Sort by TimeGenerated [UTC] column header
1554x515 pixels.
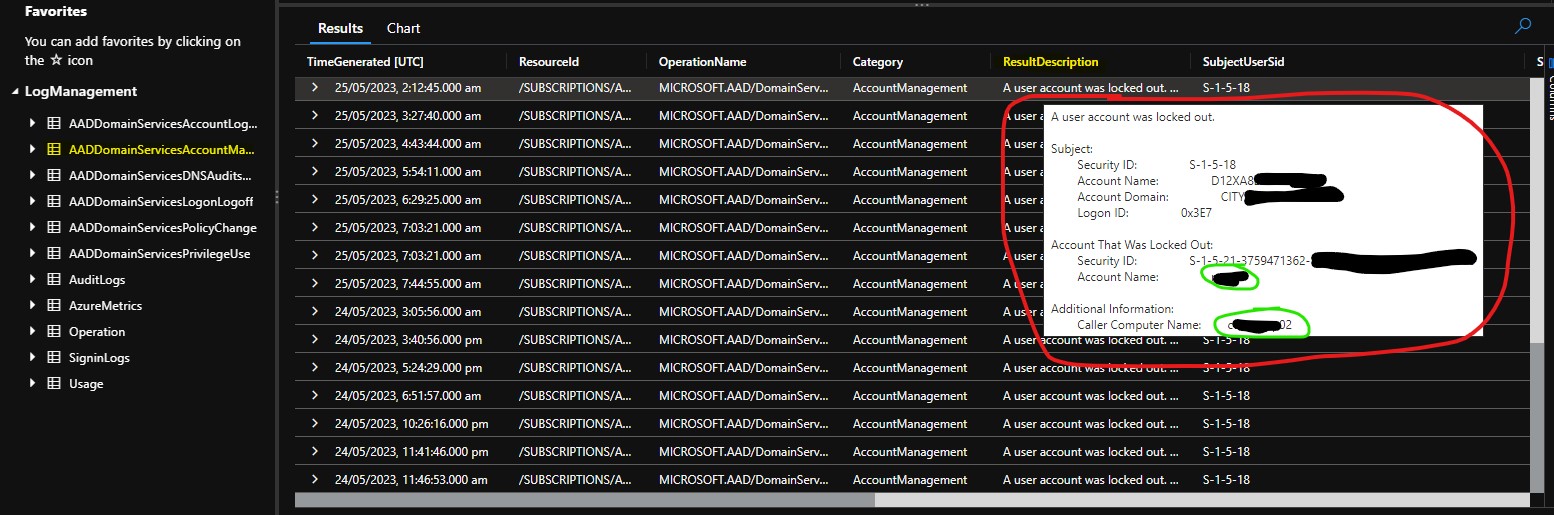tap(365, 62)
